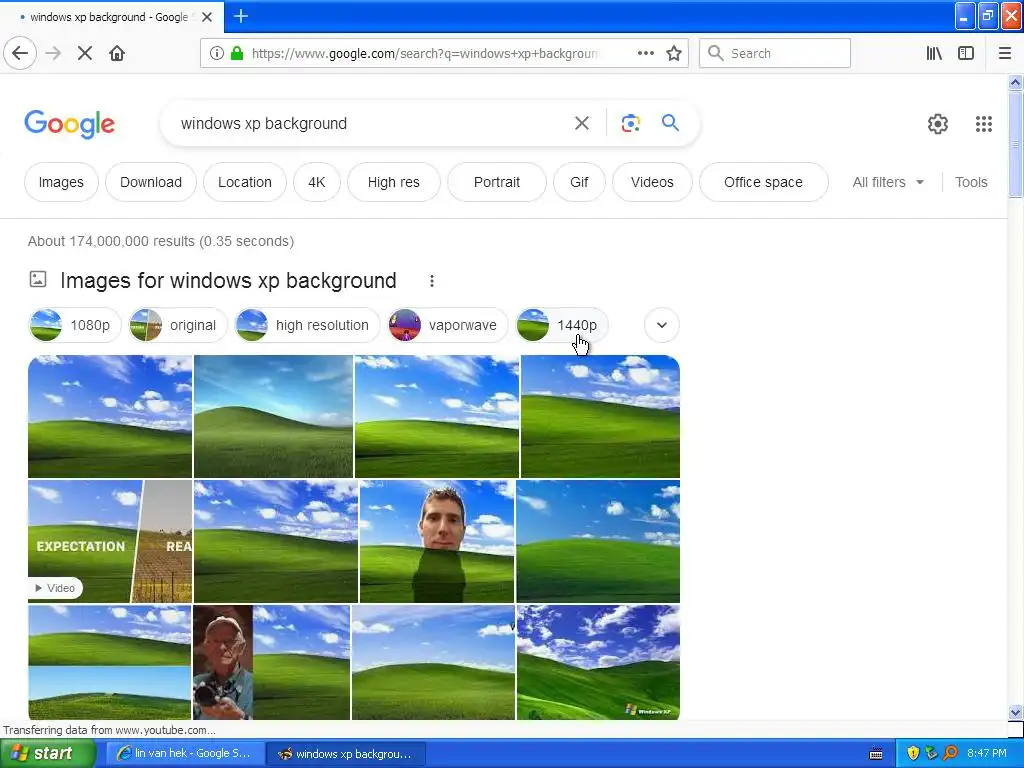The height and width of the screenshot is (768, 1024).
Task: Search by image with the Lens camera icon
Action: (630, 123)
